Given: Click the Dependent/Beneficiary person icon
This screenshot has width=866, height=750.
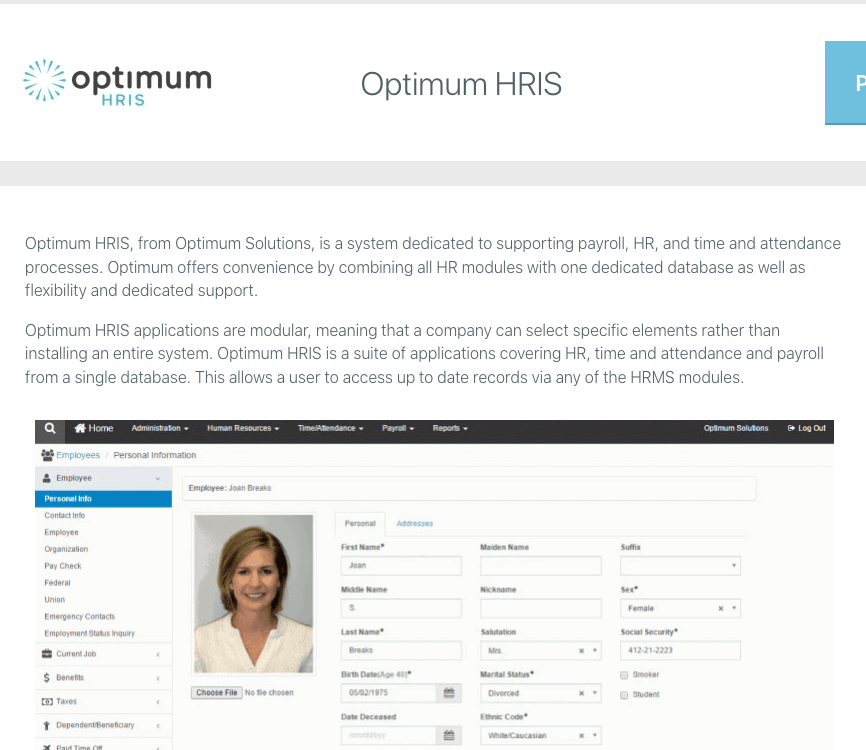Looking at the screenshot, I should pyautogui.click(x=46, y=726).
